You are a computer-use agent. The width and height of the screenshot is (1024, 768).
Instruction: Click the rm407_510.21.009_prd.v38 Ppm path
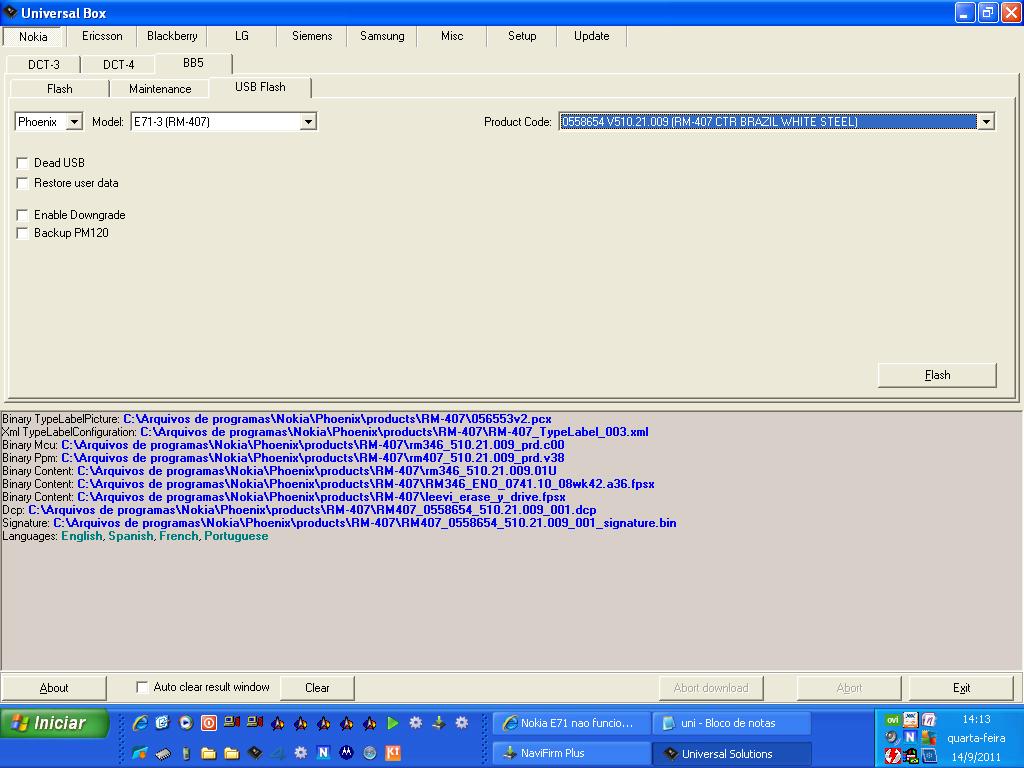(x=313, y=458)
